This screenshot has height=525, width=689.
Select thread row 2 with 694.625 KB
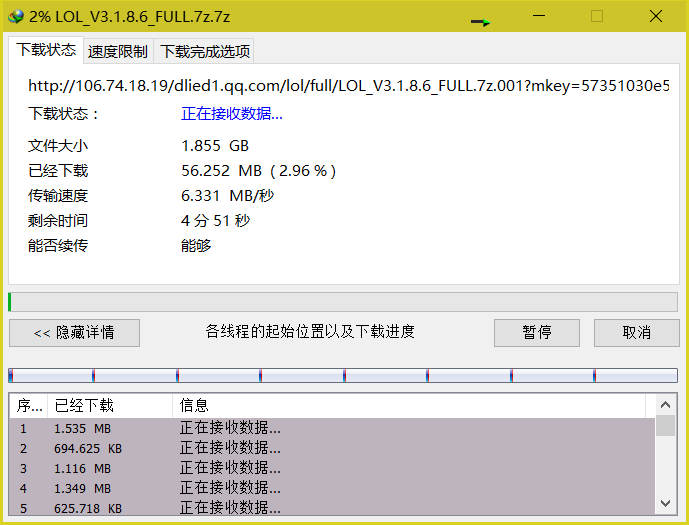(332, 449)
